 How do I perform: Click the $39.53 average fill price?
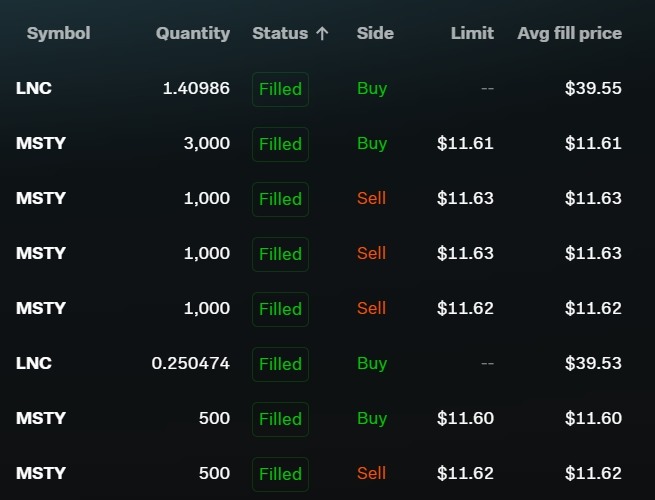tap(593, 363)
